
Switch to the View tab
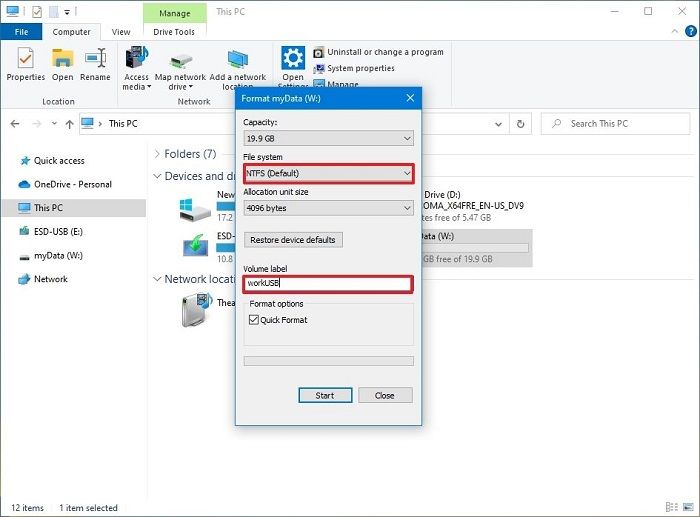121,32
